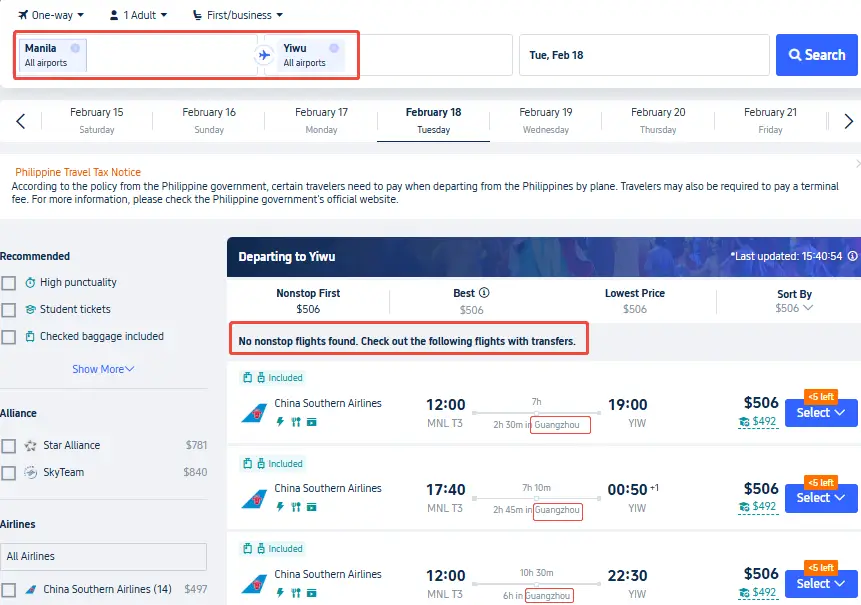Viewport: 861px width, 605px height.
Task: Check the Student tickets filter
Action: (x=9, y=310)
